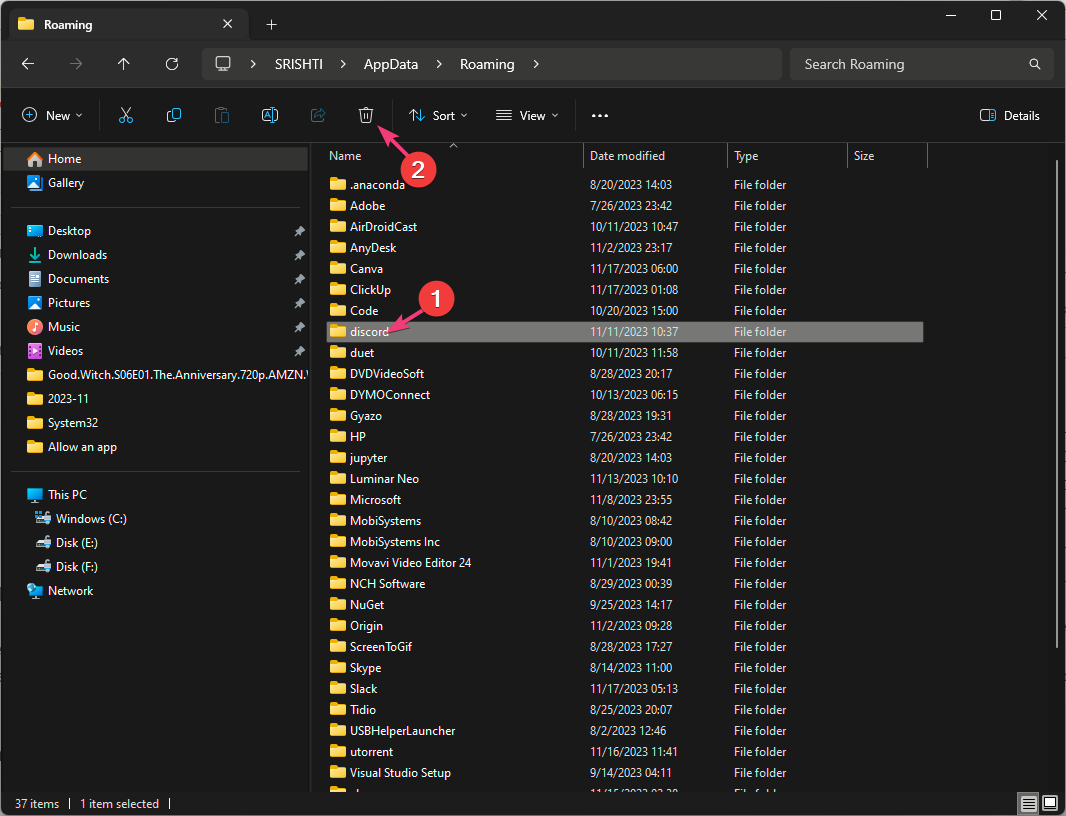Image resolution: width=1066 pixels, height=816 pixels.
Task: Rename the selected folder via toolbar icon
Action: click(269, 115)
